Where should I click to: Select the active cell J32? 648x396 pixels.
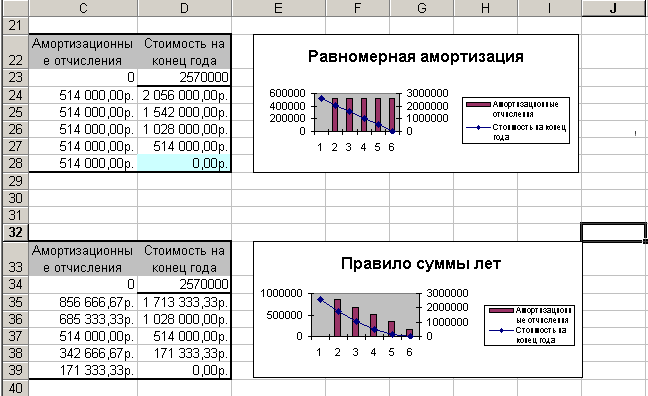tap(614, 232)
